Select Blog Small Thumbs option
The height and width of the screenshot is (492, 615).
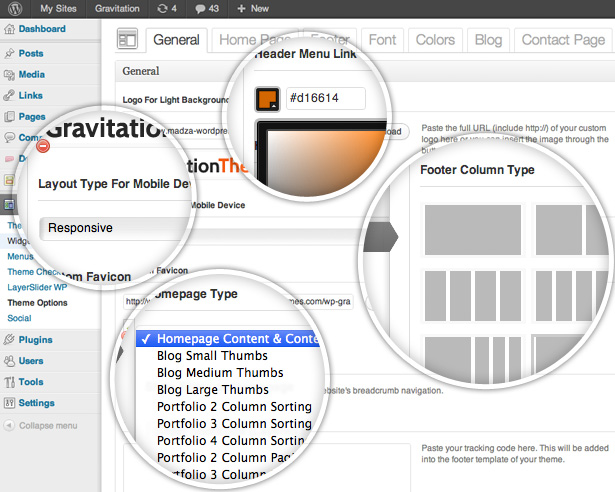click(212, 355)
